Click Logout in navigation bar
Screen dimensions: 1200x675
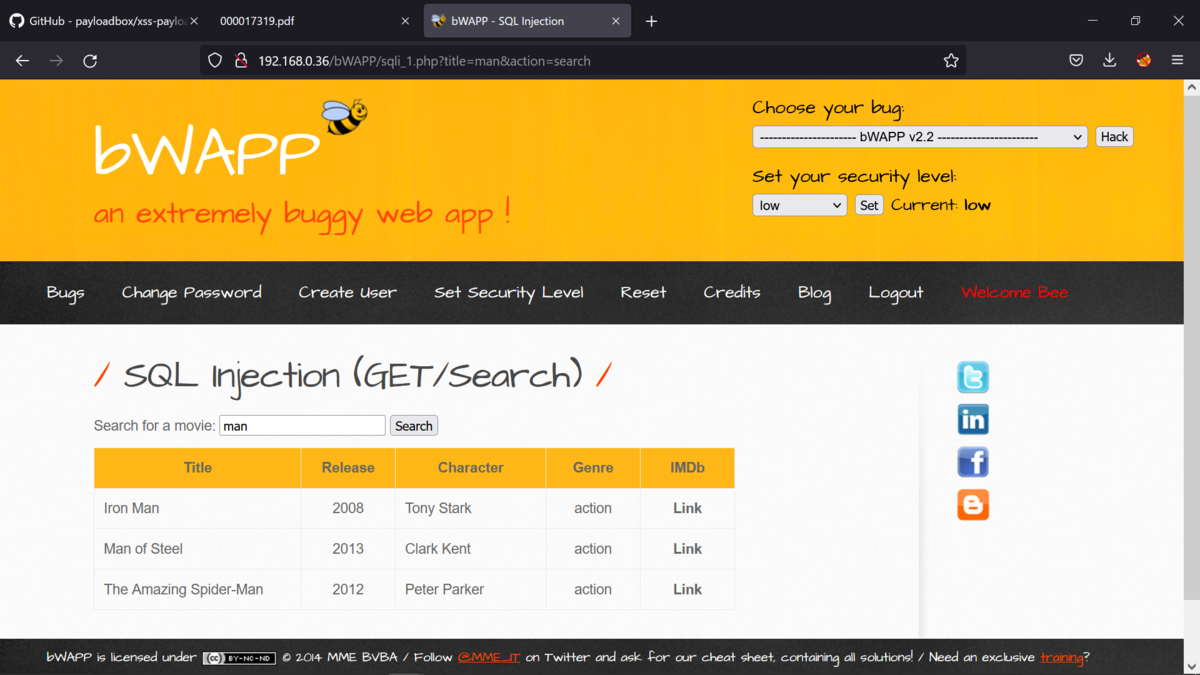click(896, 293)
